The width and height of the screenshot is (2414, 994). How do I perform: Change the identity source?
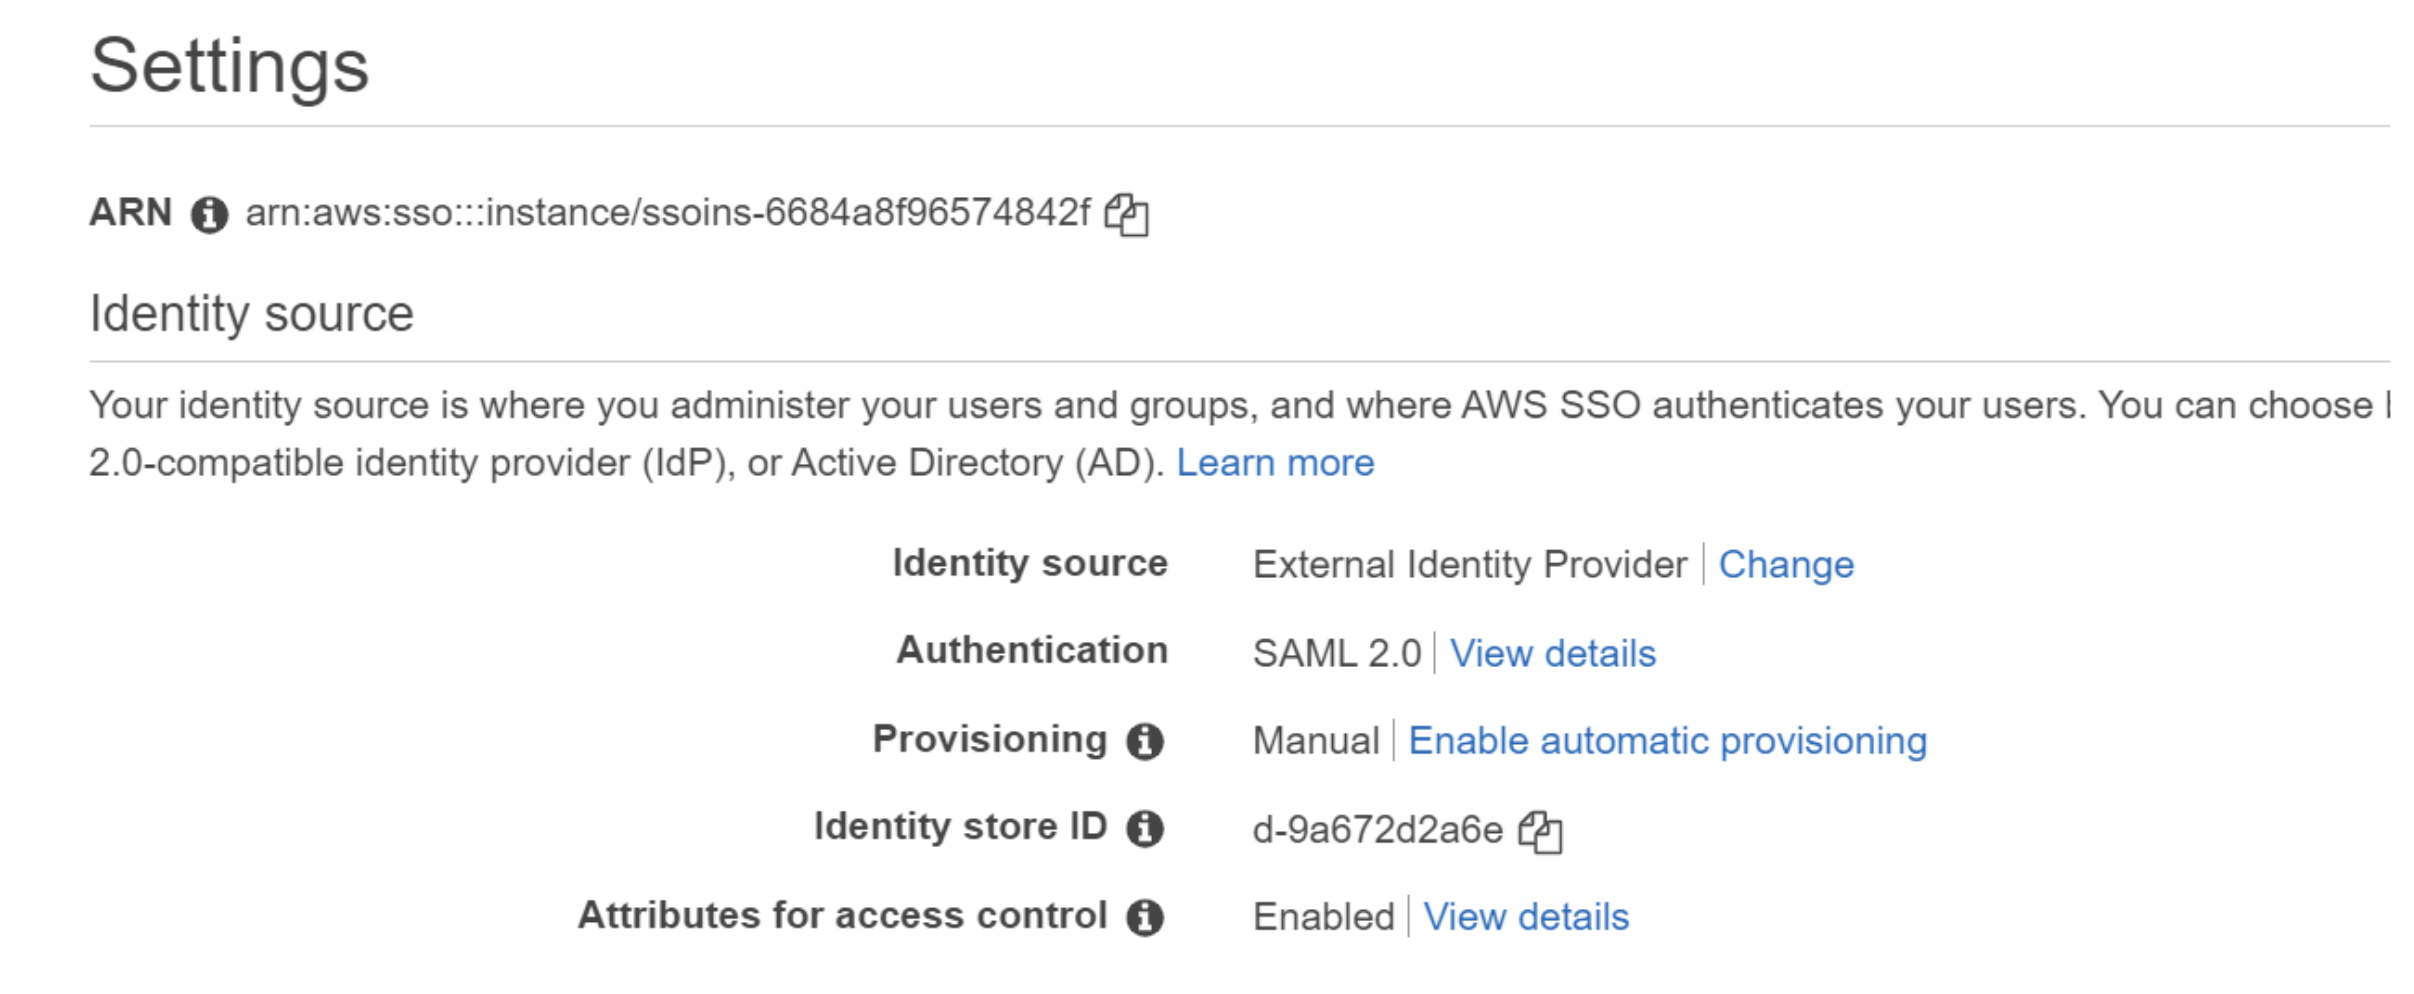1786,564
